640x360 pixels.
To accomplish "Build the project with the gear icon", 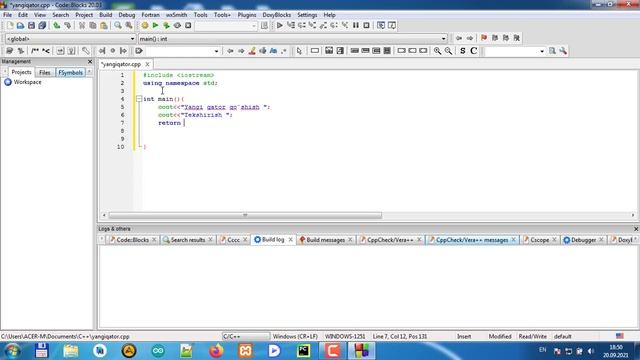I will pyautogui.click(x=145, y=25).
